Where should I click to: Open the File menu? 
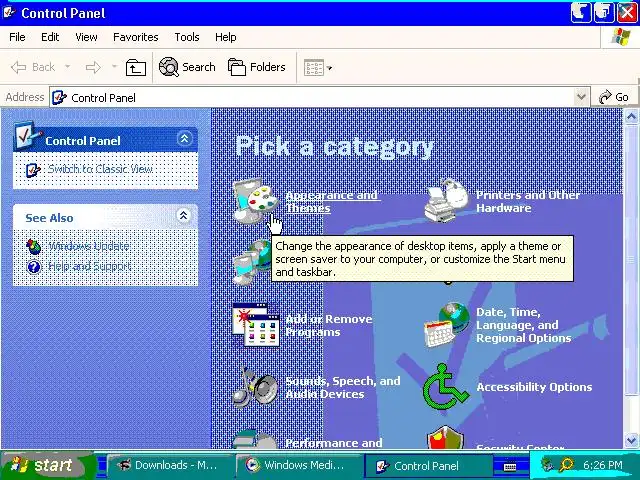coord(17,37)
